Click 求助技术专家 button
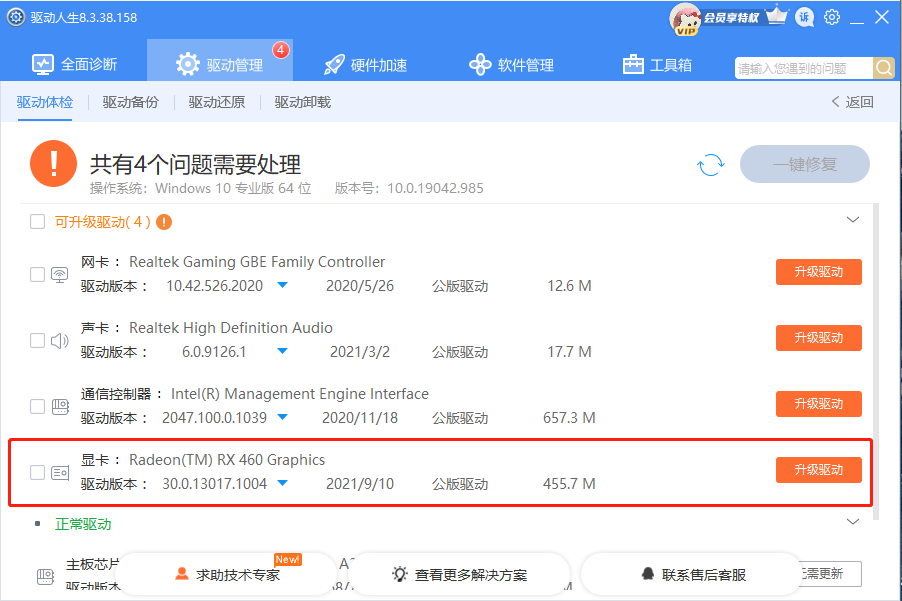 pos(228,575)
